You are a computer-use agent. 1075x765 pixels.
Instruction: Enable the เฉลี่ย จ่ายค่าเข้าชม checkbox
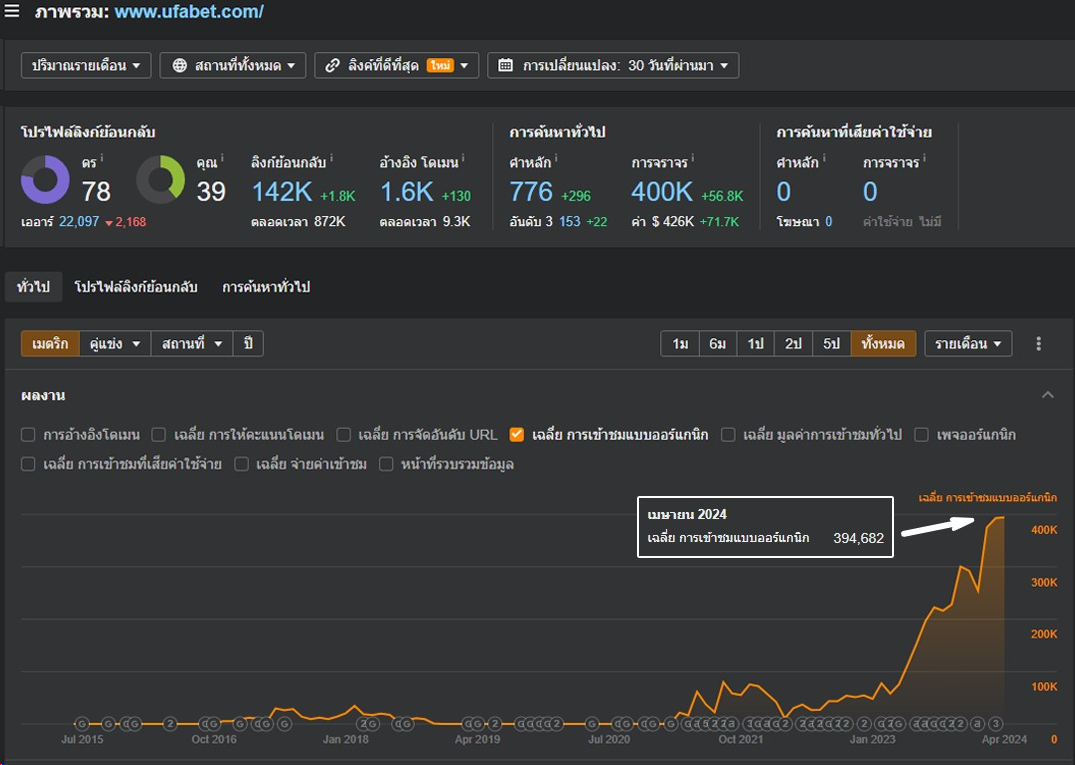coord(241,464)
